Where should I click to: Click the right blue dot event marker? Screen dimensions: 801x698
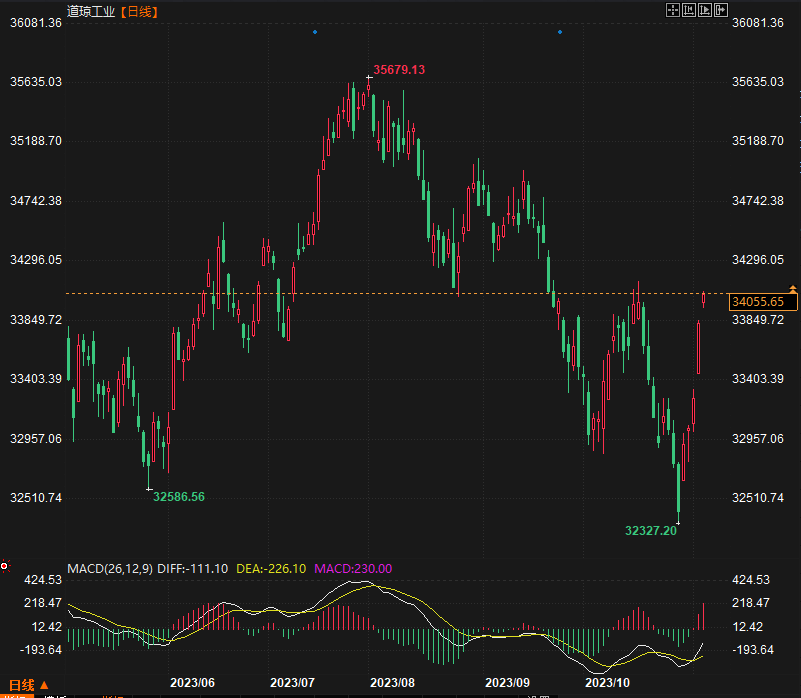coord(559,32)
